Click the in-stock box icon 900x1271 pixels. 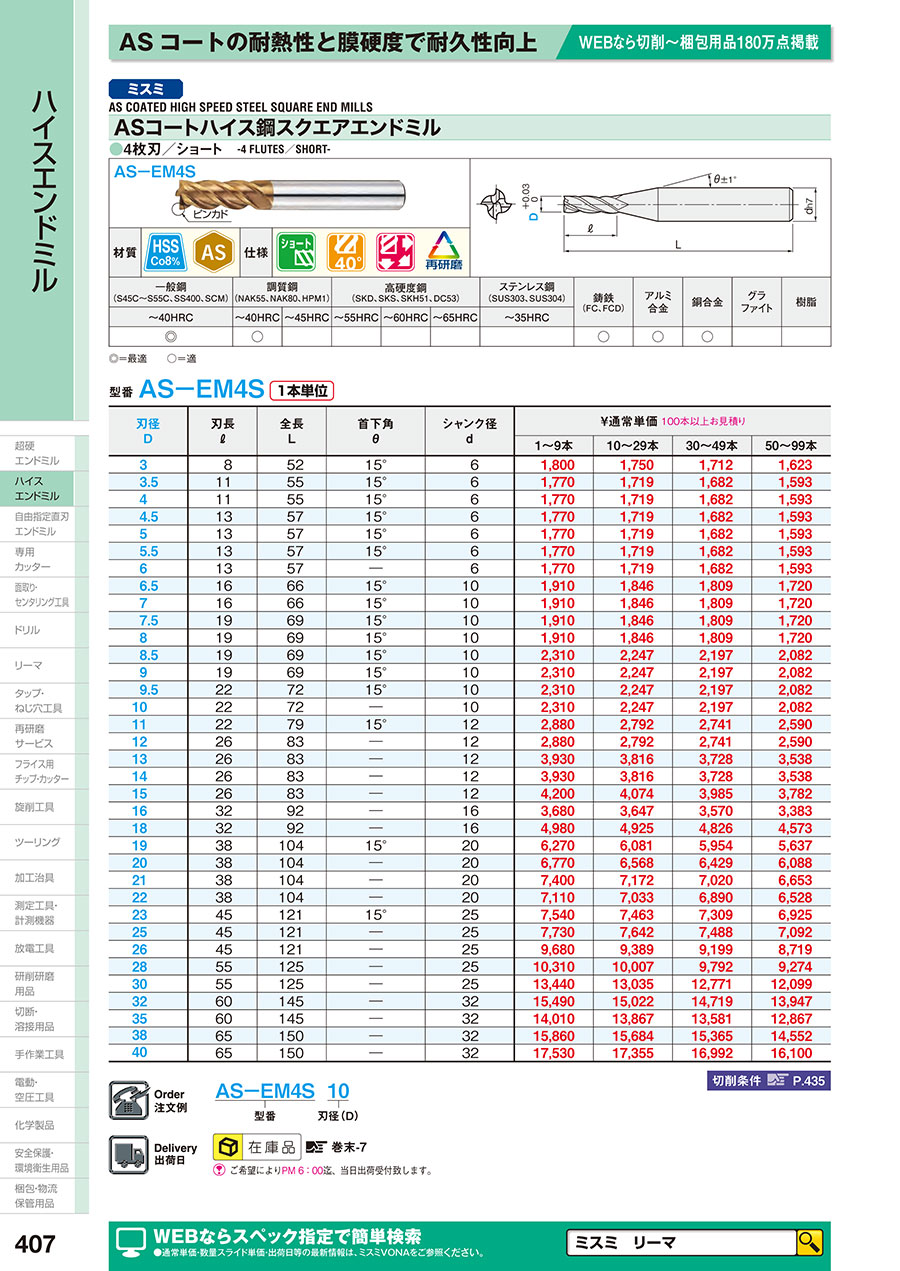[x=229, y=1146]
